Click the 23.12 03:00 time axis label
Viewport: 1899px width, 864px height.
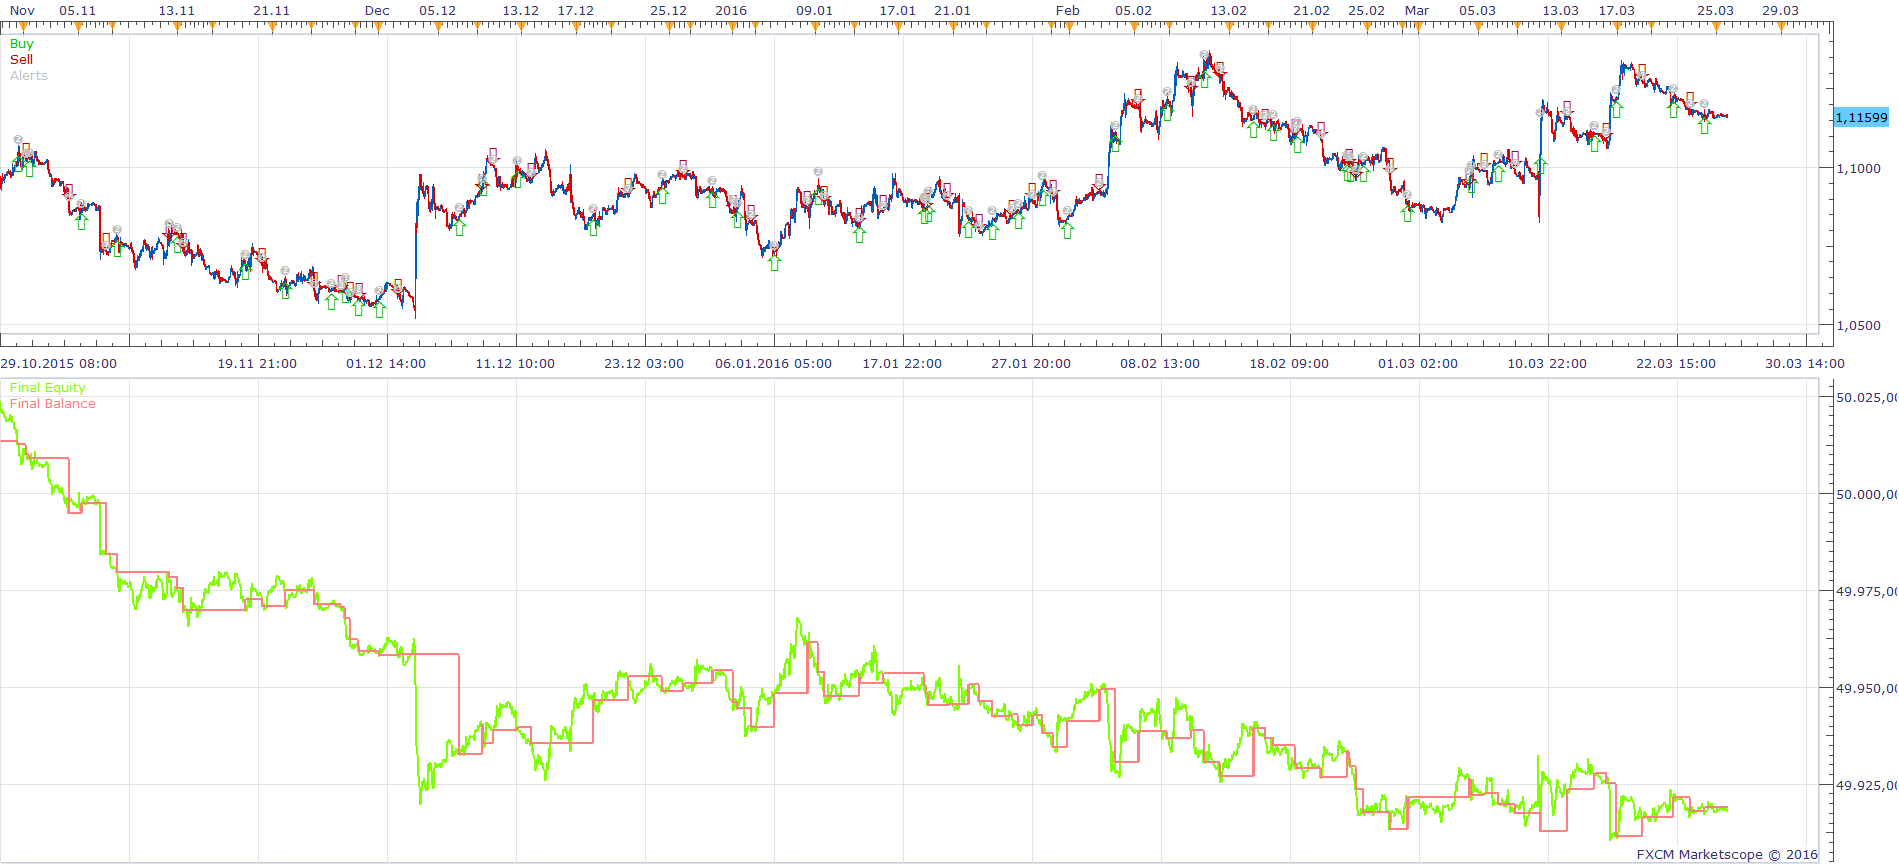pos(644,364)
